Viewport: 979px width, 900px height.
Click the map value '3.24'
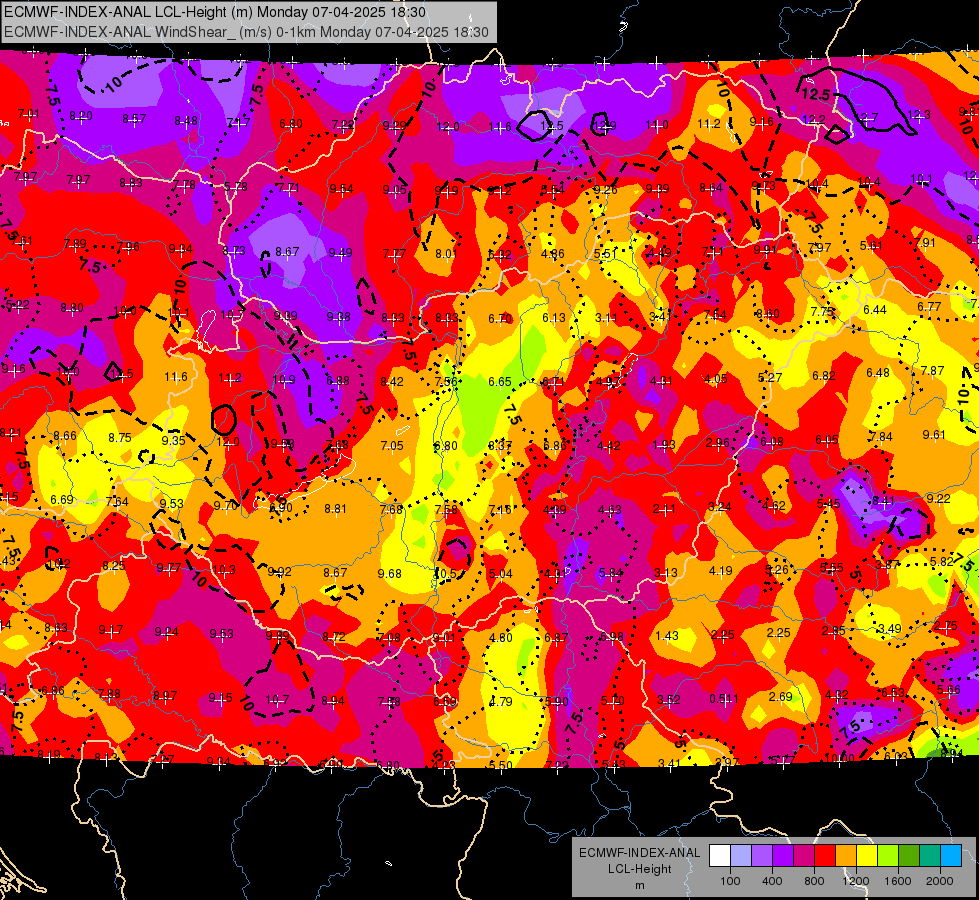tap(719, 506)
